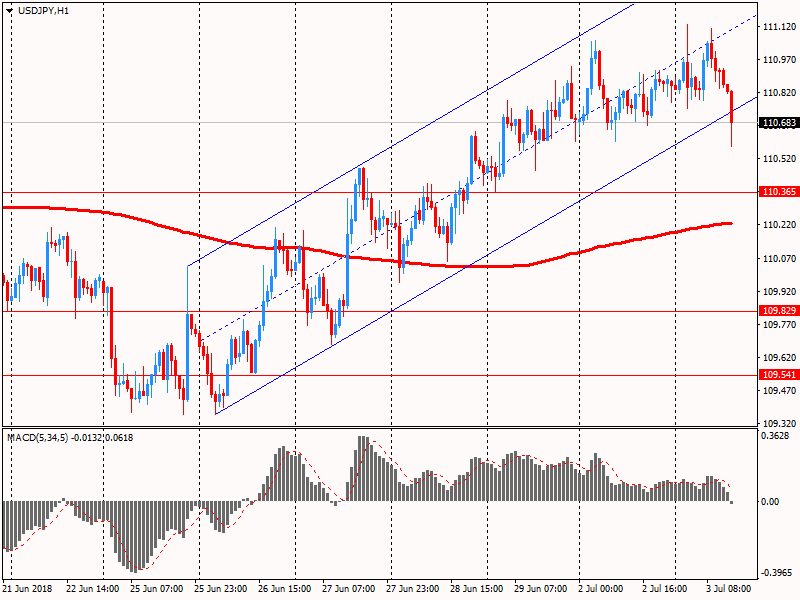
Task: Click the 21 Jun 2018 time axis label
Action: 30,589
